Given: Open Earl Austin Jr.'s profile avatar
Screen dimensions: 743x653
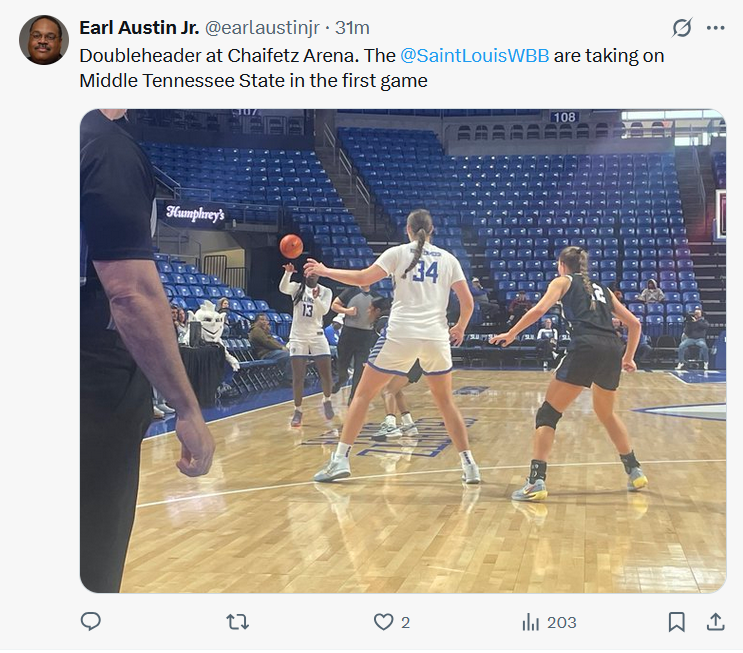Looking at the screenshot, I should pyautogui.click(x=44, y=40).
